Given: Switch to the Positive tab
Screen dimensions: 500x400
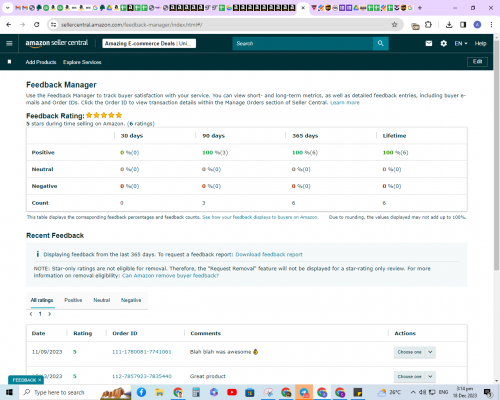Looking at the screenshot, I should [x=73, y=300].
